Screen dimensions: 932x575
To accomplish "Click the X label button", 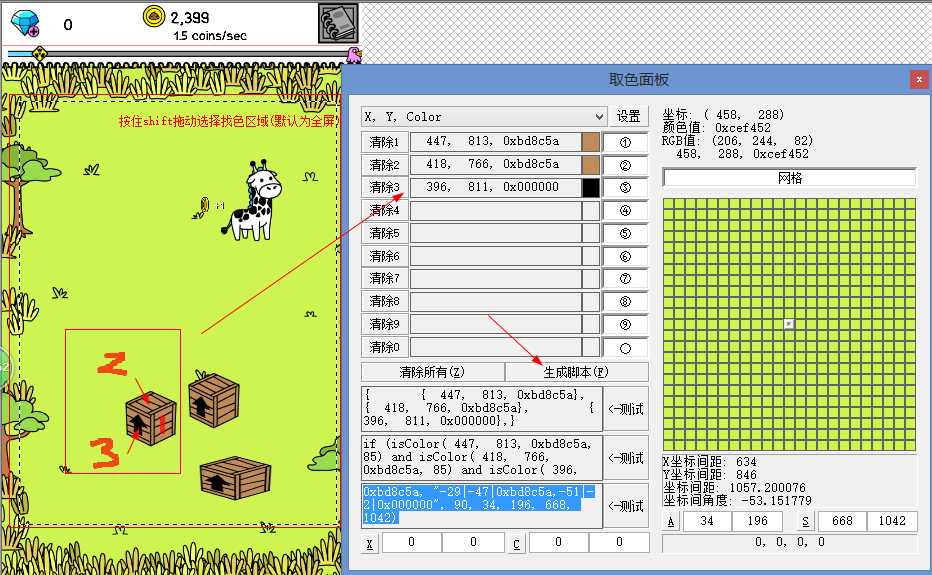I will (x=370, y=543).
